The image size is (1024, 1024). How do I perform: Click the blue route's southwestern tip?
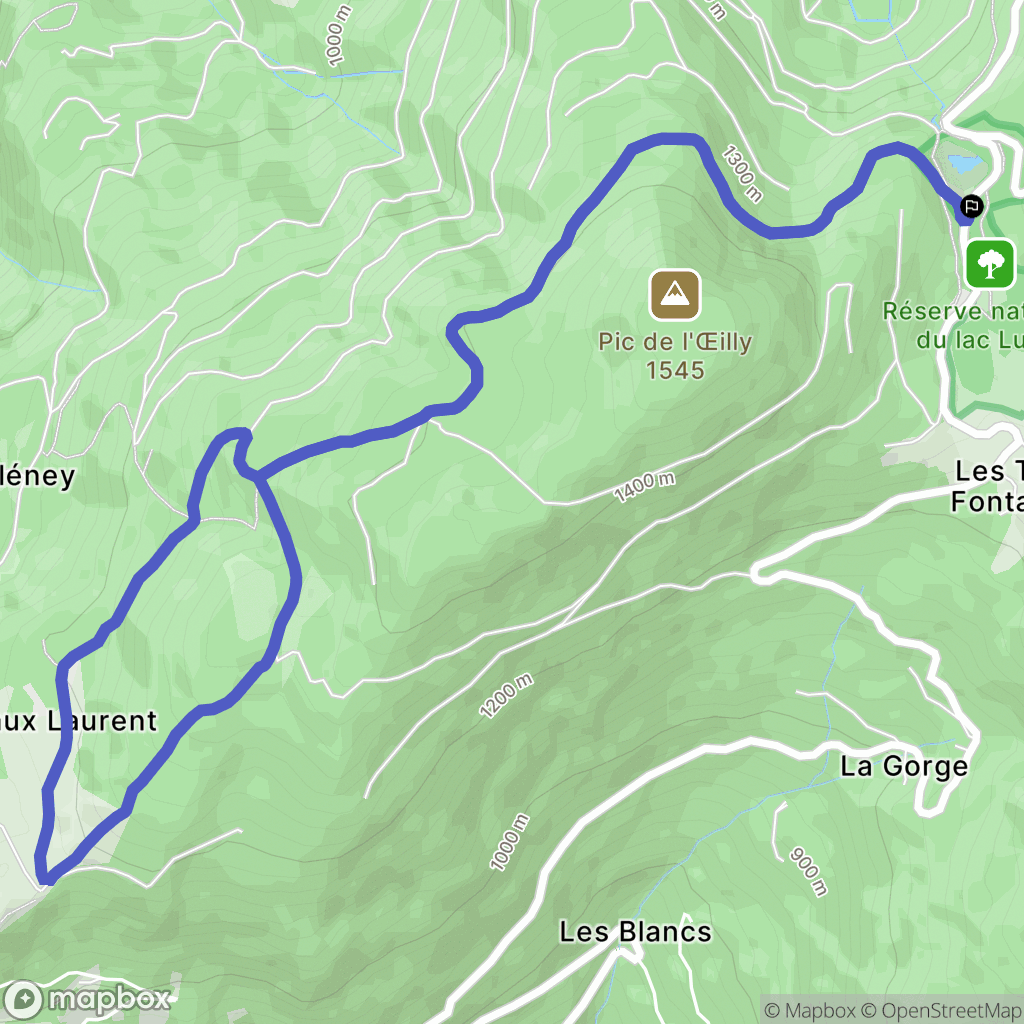tap(44, 879)
